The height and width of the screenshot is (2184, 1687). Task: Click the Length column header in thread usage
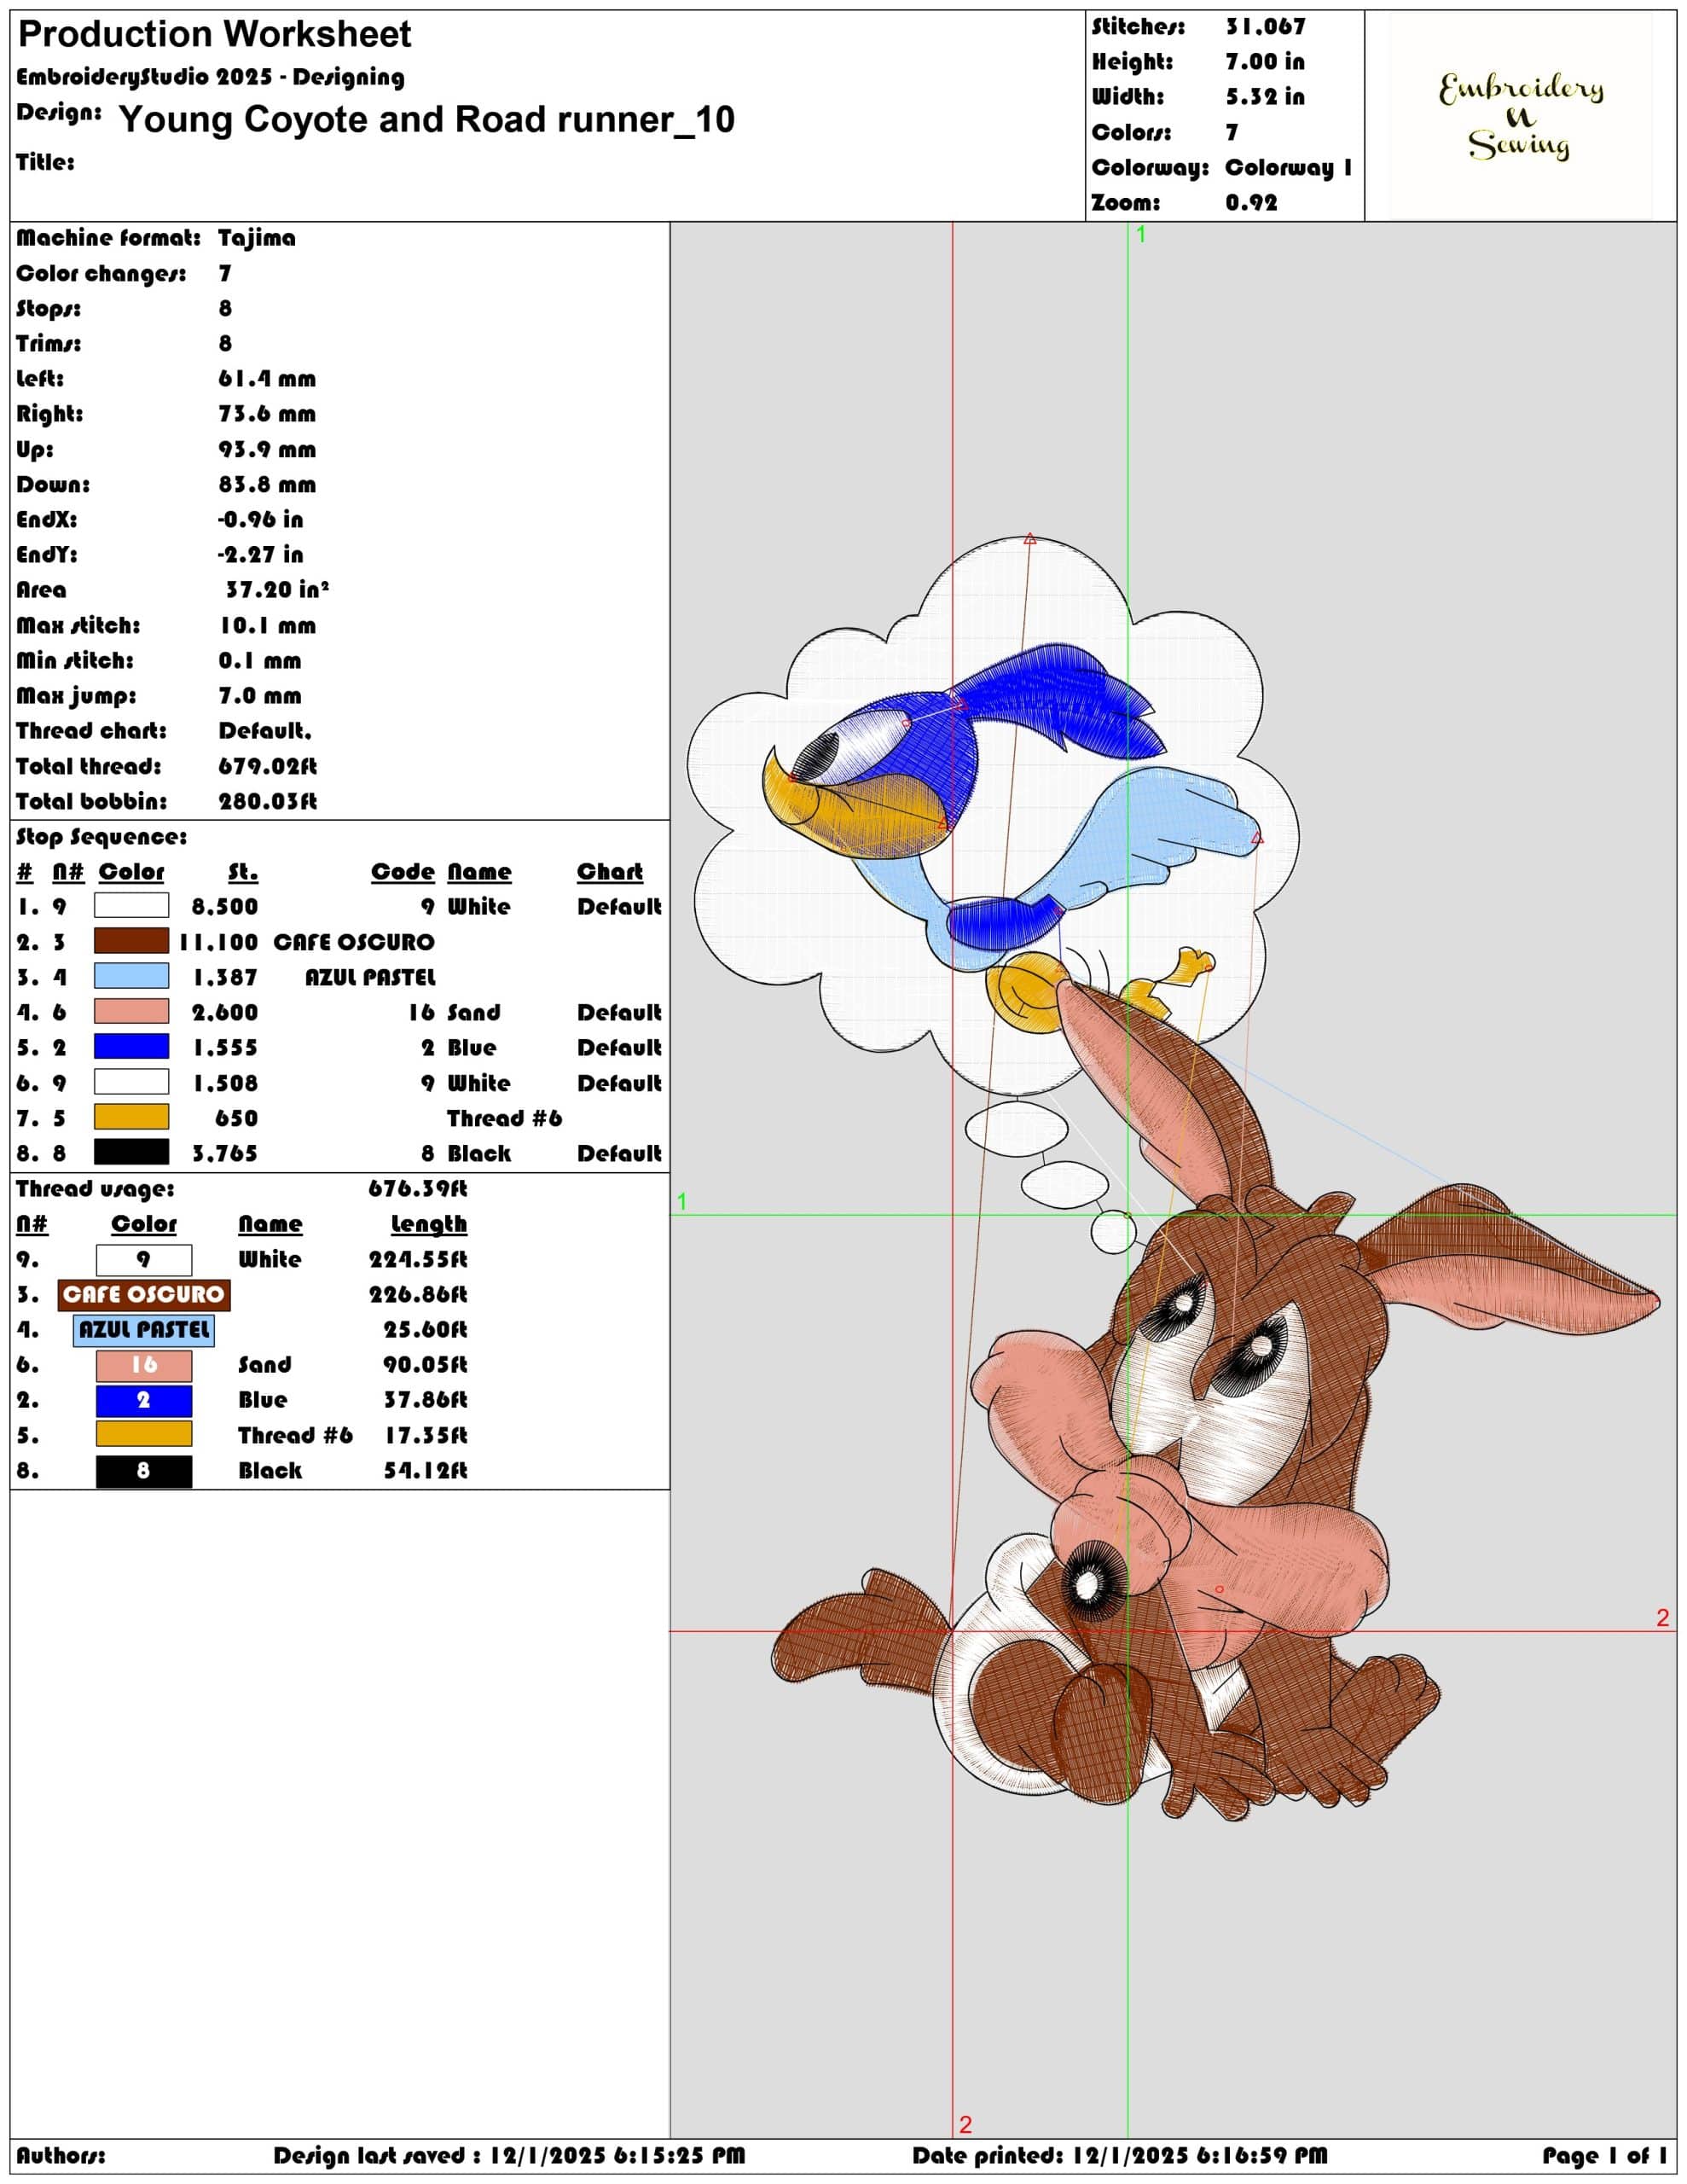(429, 1224)
